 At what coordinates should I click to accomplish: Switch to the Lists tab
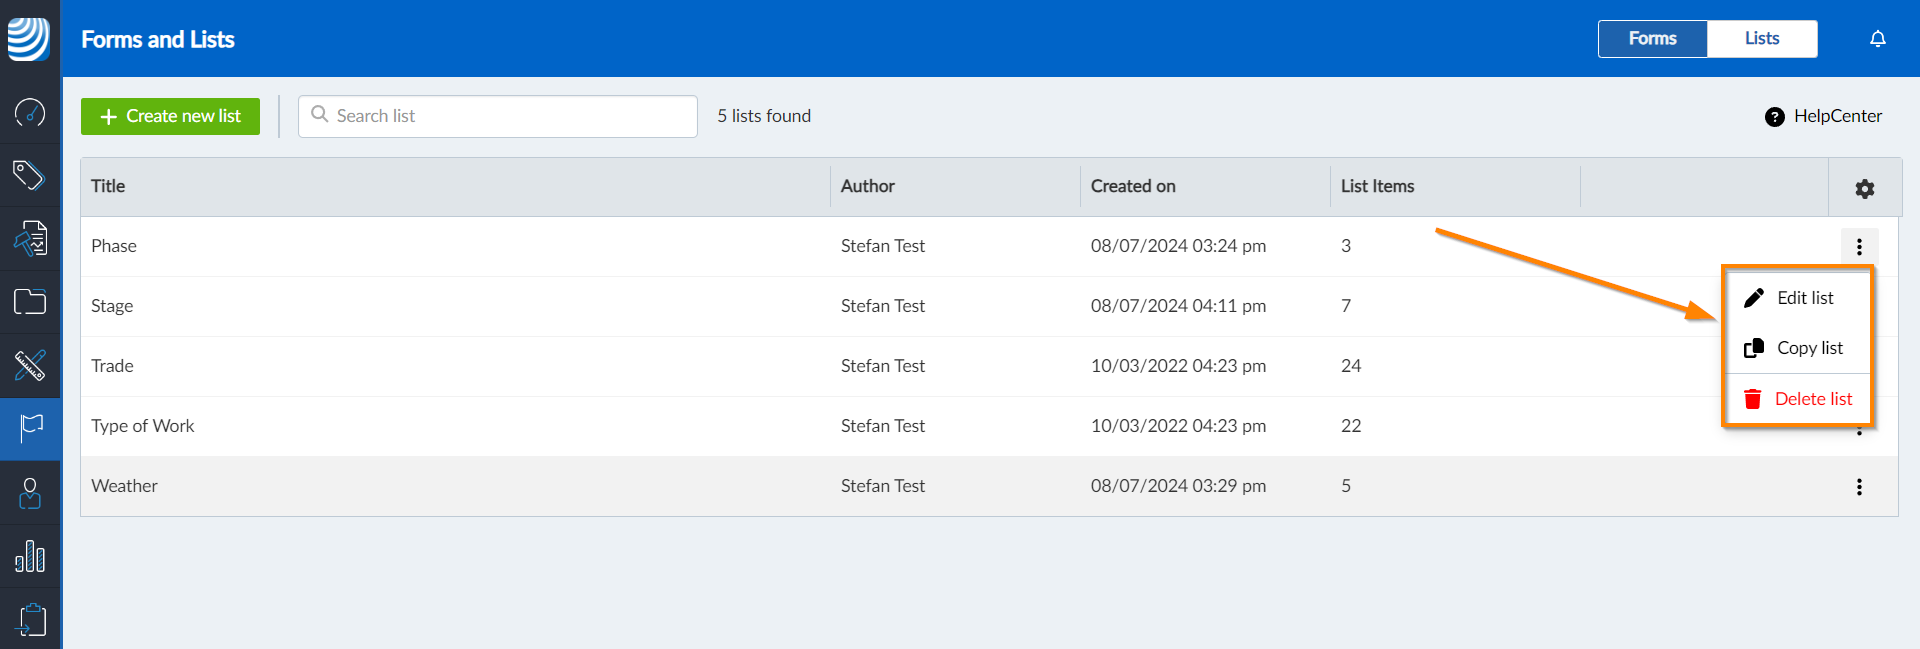(x=1761, y=39)
